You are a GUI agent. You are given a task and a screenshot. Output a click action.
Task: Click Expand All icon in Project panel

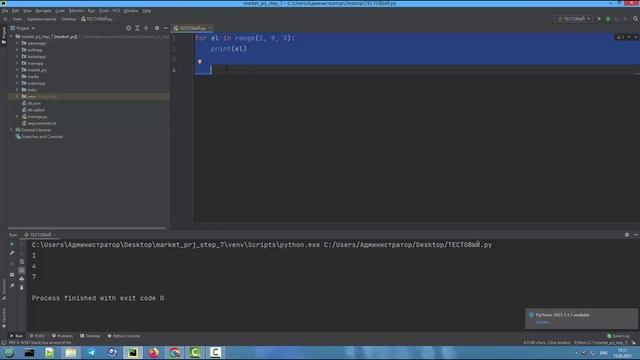point(137,28)
